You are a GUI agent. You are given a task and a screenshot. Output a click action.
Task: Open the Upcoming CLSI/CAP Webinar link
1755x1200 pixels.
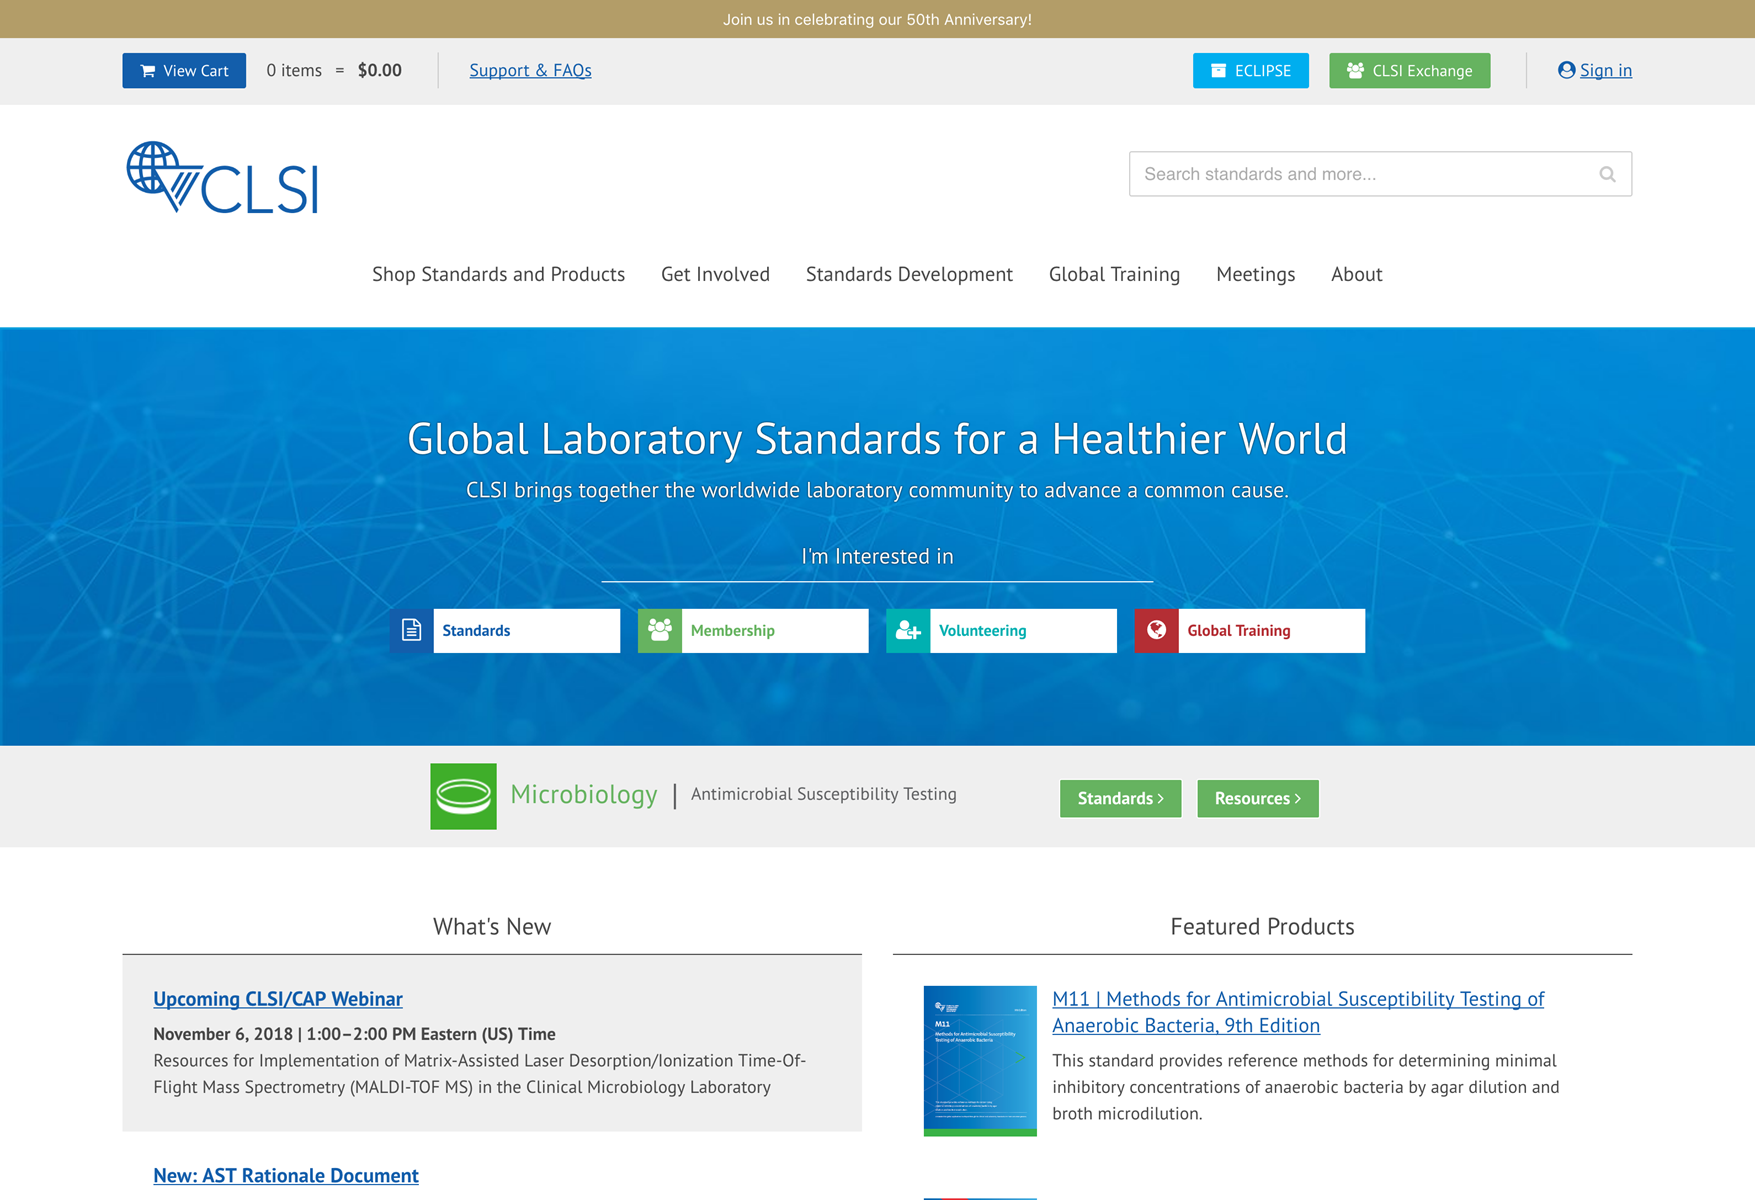click(278, 999)
